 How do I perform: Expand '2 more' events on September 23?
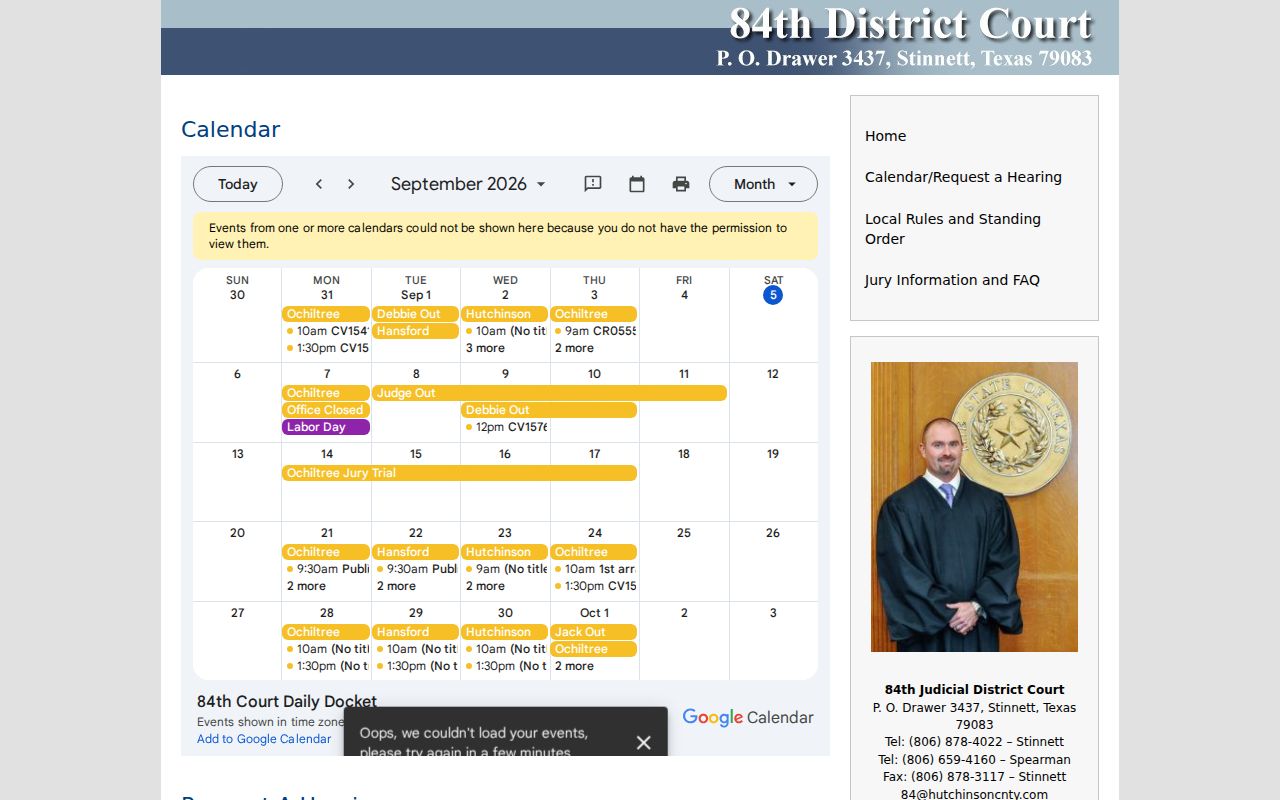tap(485, 586)
